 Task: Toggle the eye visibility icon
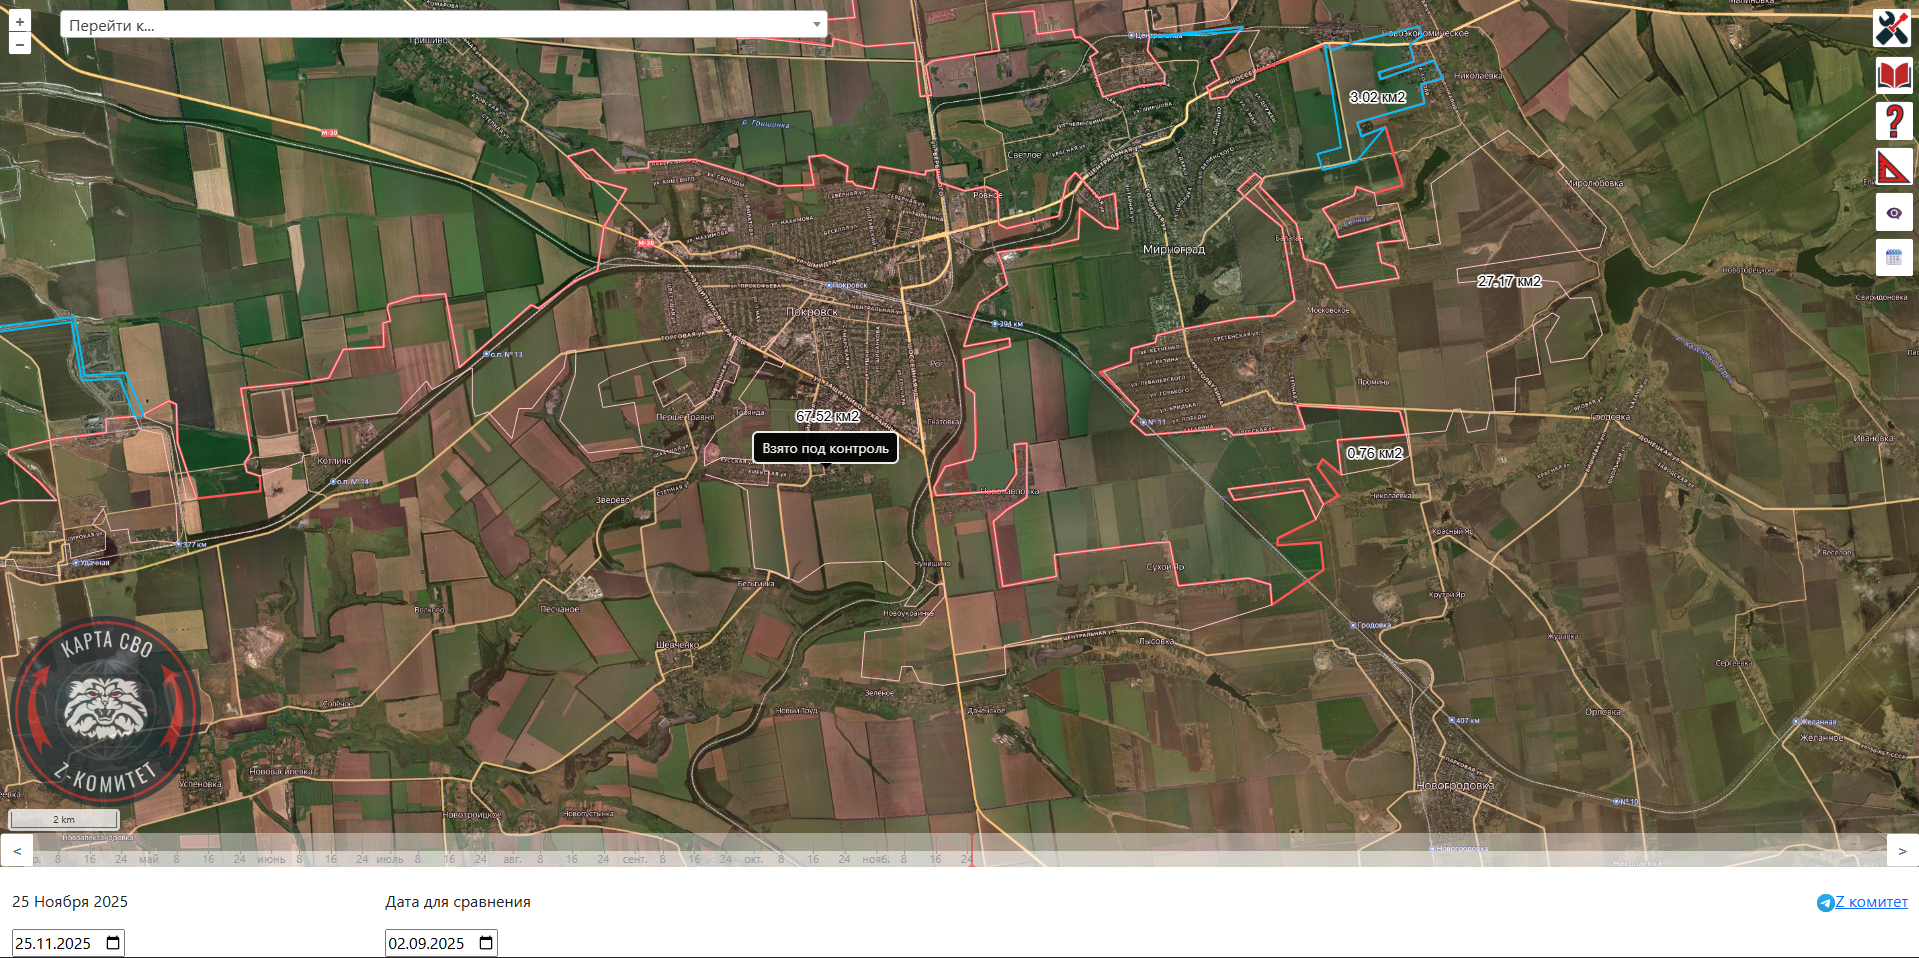point(1893,213)
